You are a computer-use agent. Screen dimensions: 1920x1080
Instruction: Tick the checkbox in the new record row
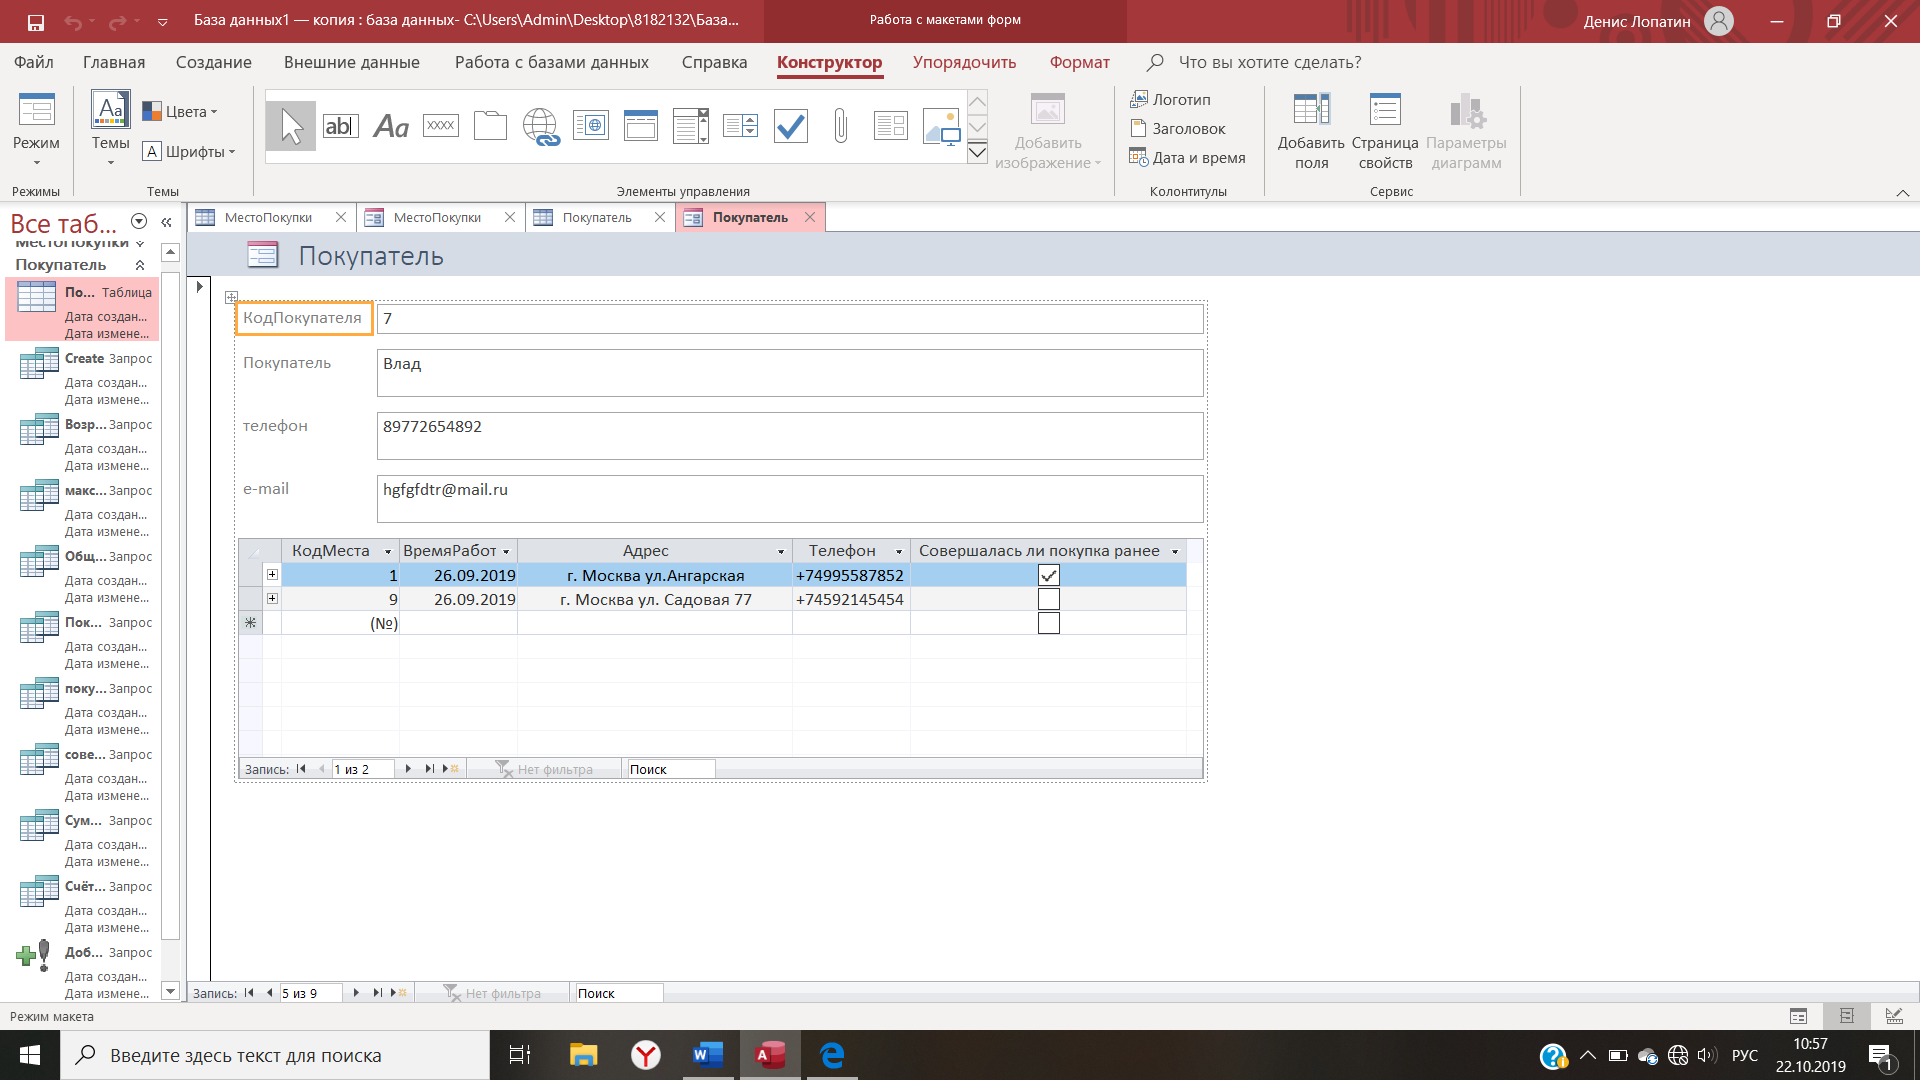point(1048,623)
